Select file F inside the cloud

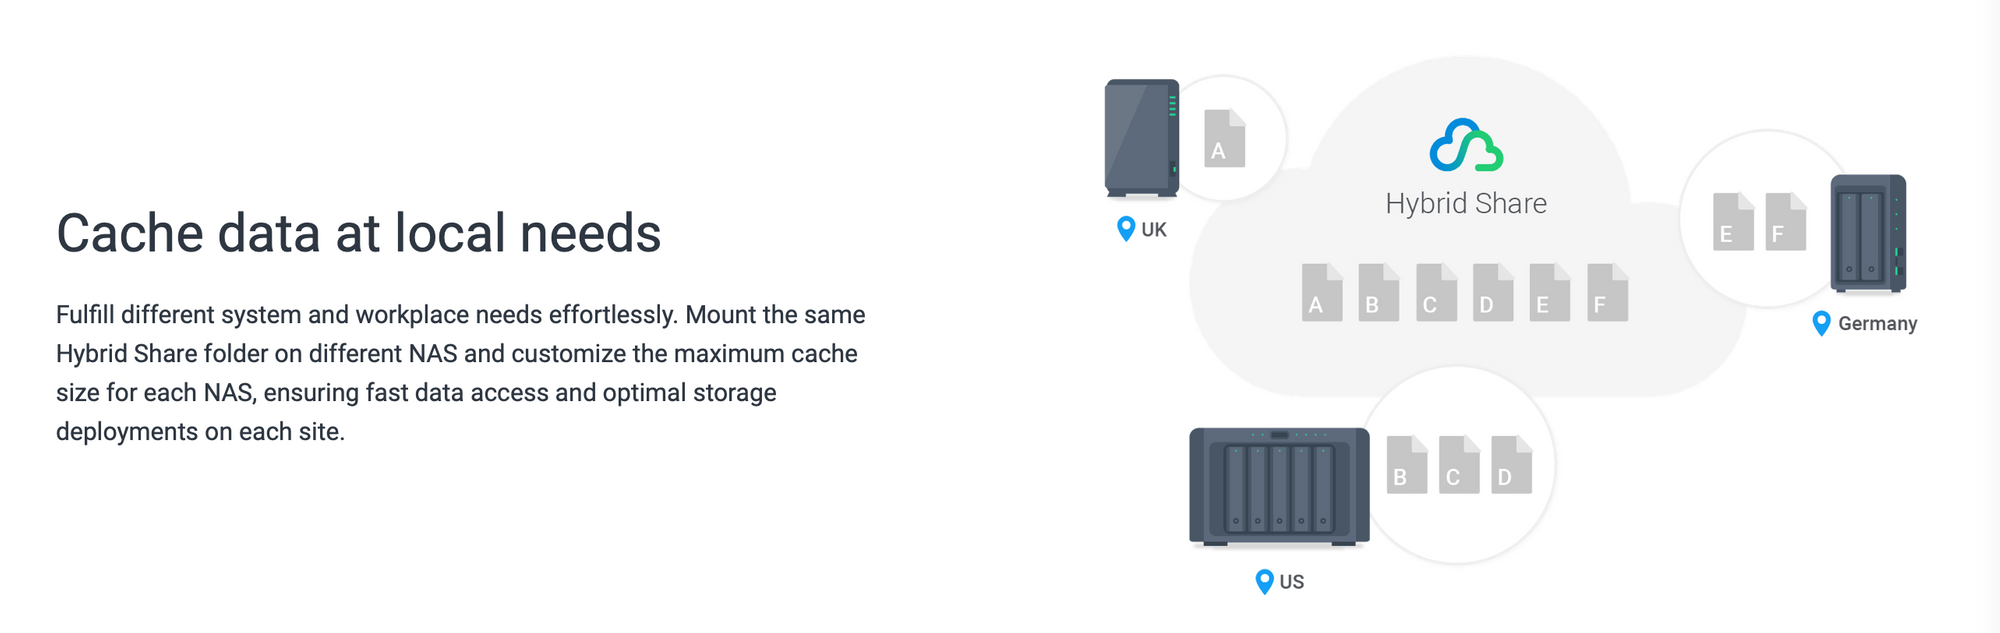coord(1607,292)
